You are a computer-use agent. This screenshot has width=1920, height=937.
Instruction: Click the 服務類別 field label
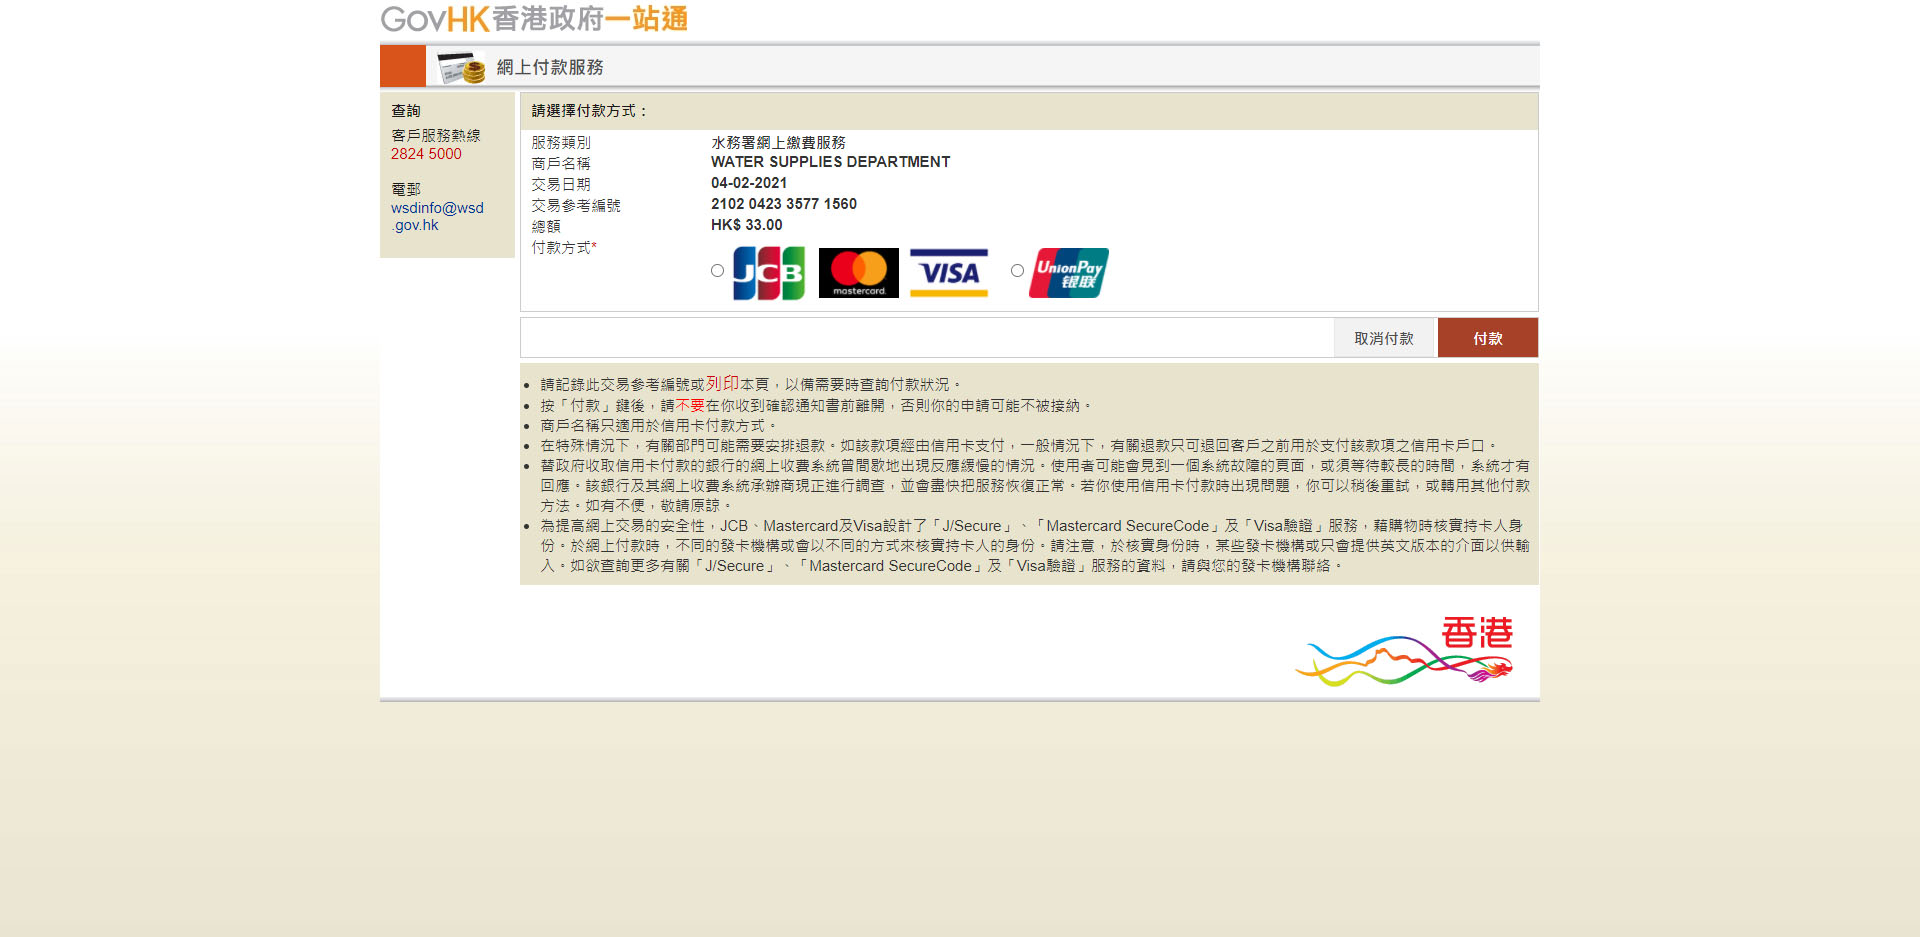click(561, 142)
